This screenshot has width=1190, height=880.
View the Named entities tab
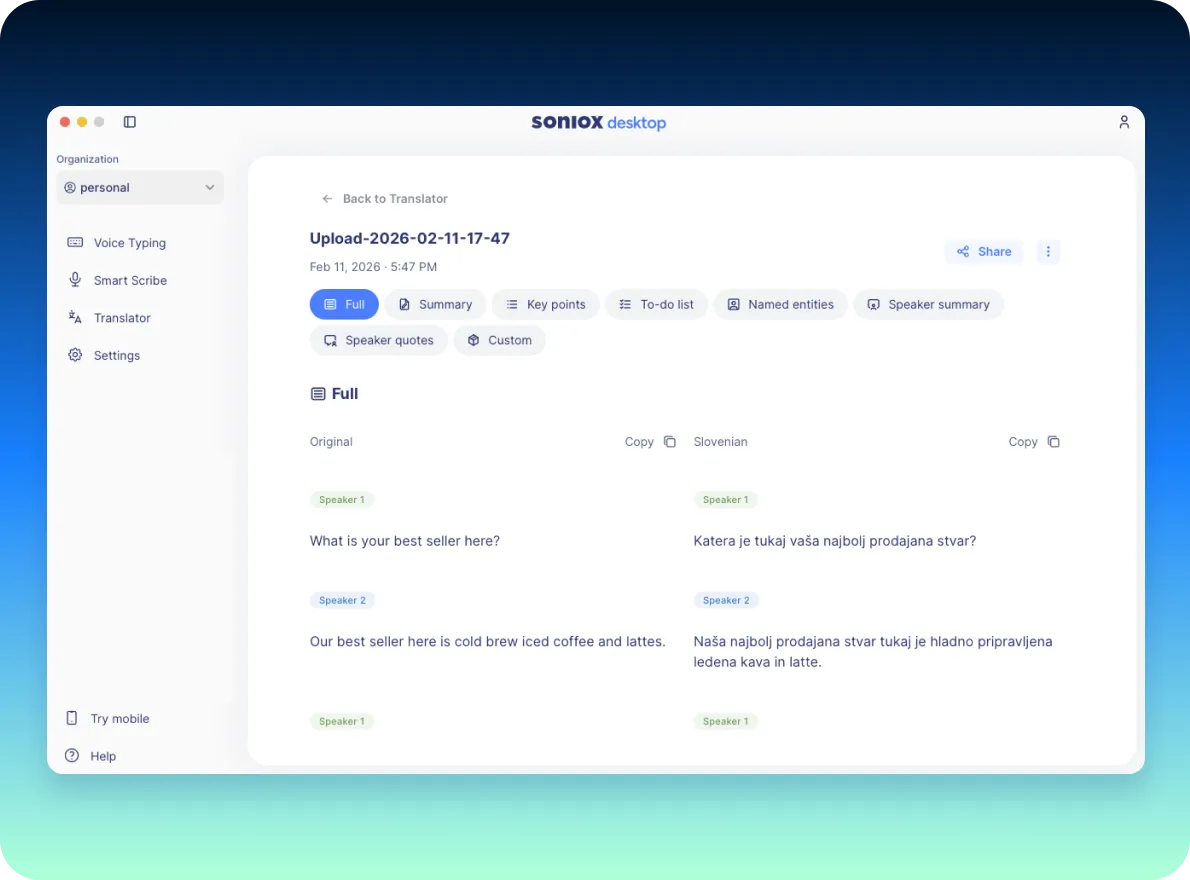click(x=780, y=305)
